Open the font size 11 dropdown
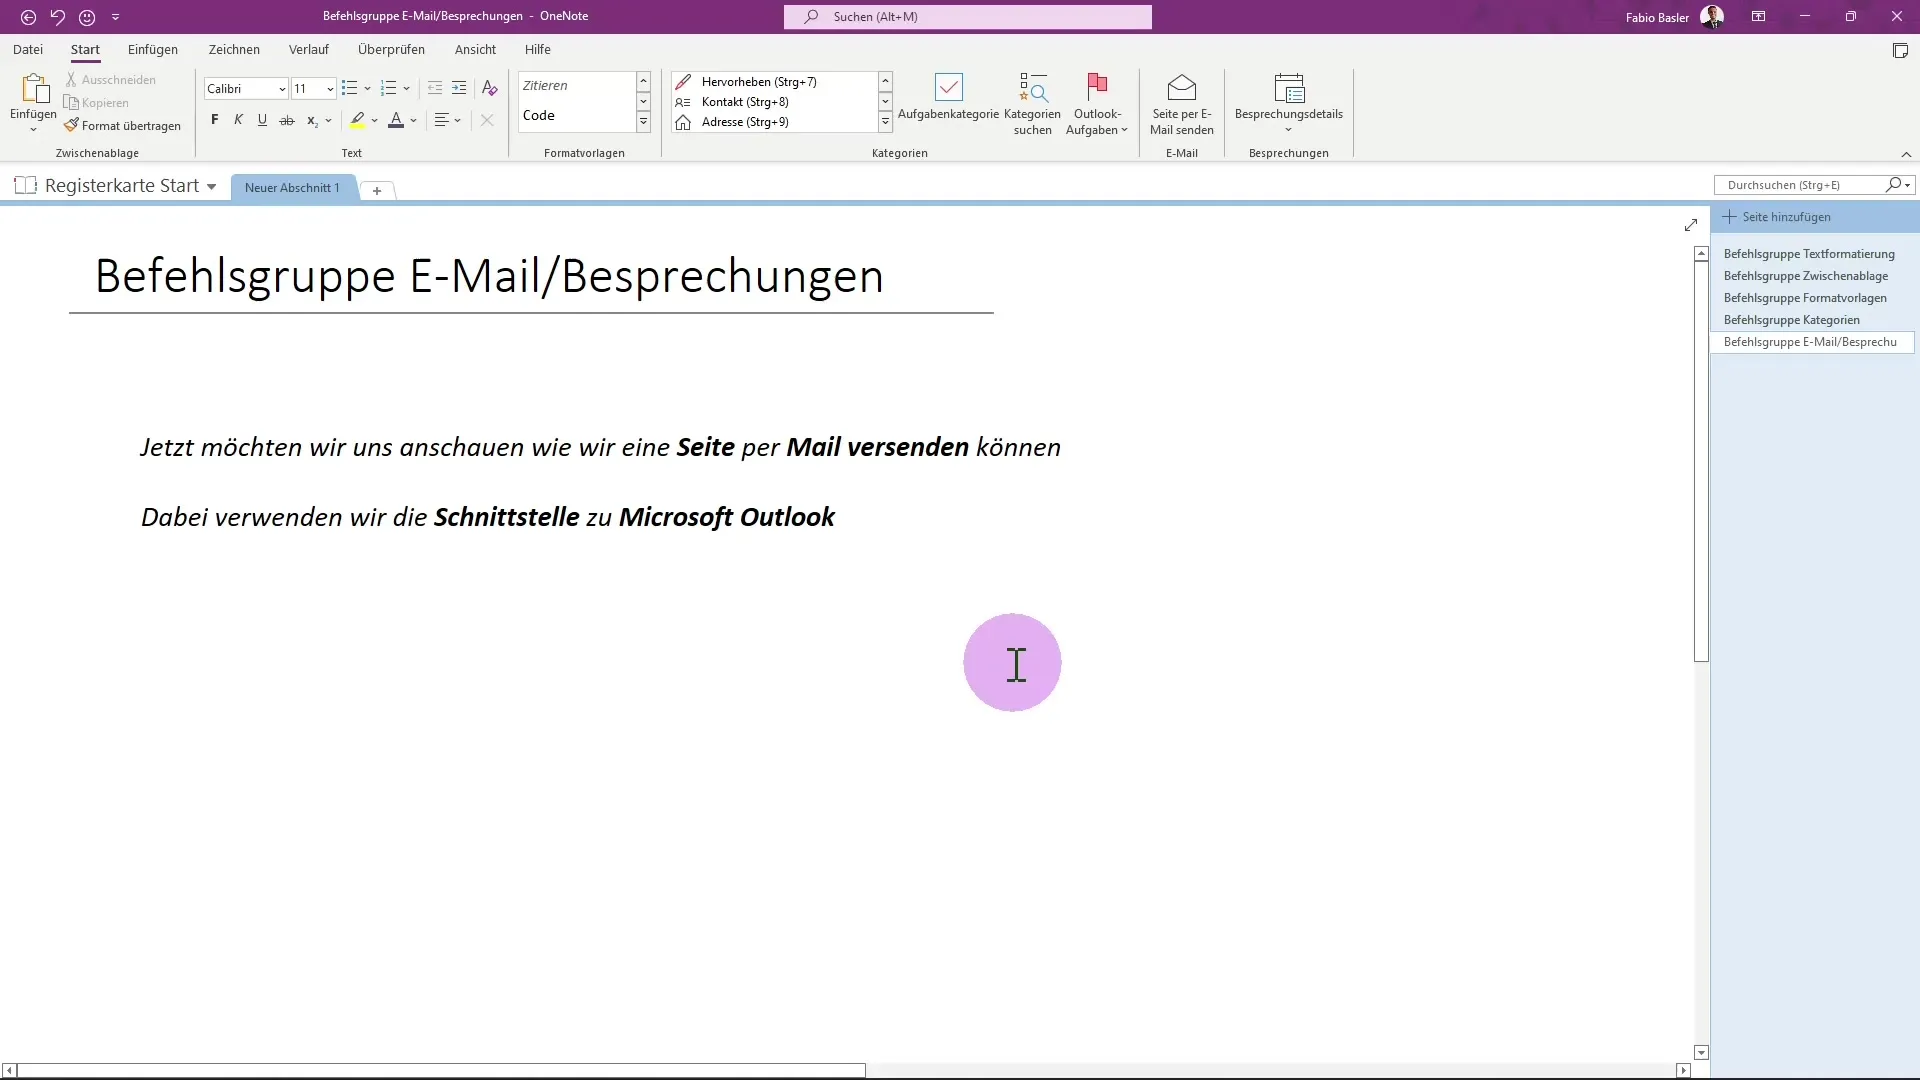Viewport: 1920px width, 1080px height. (330, 89)
